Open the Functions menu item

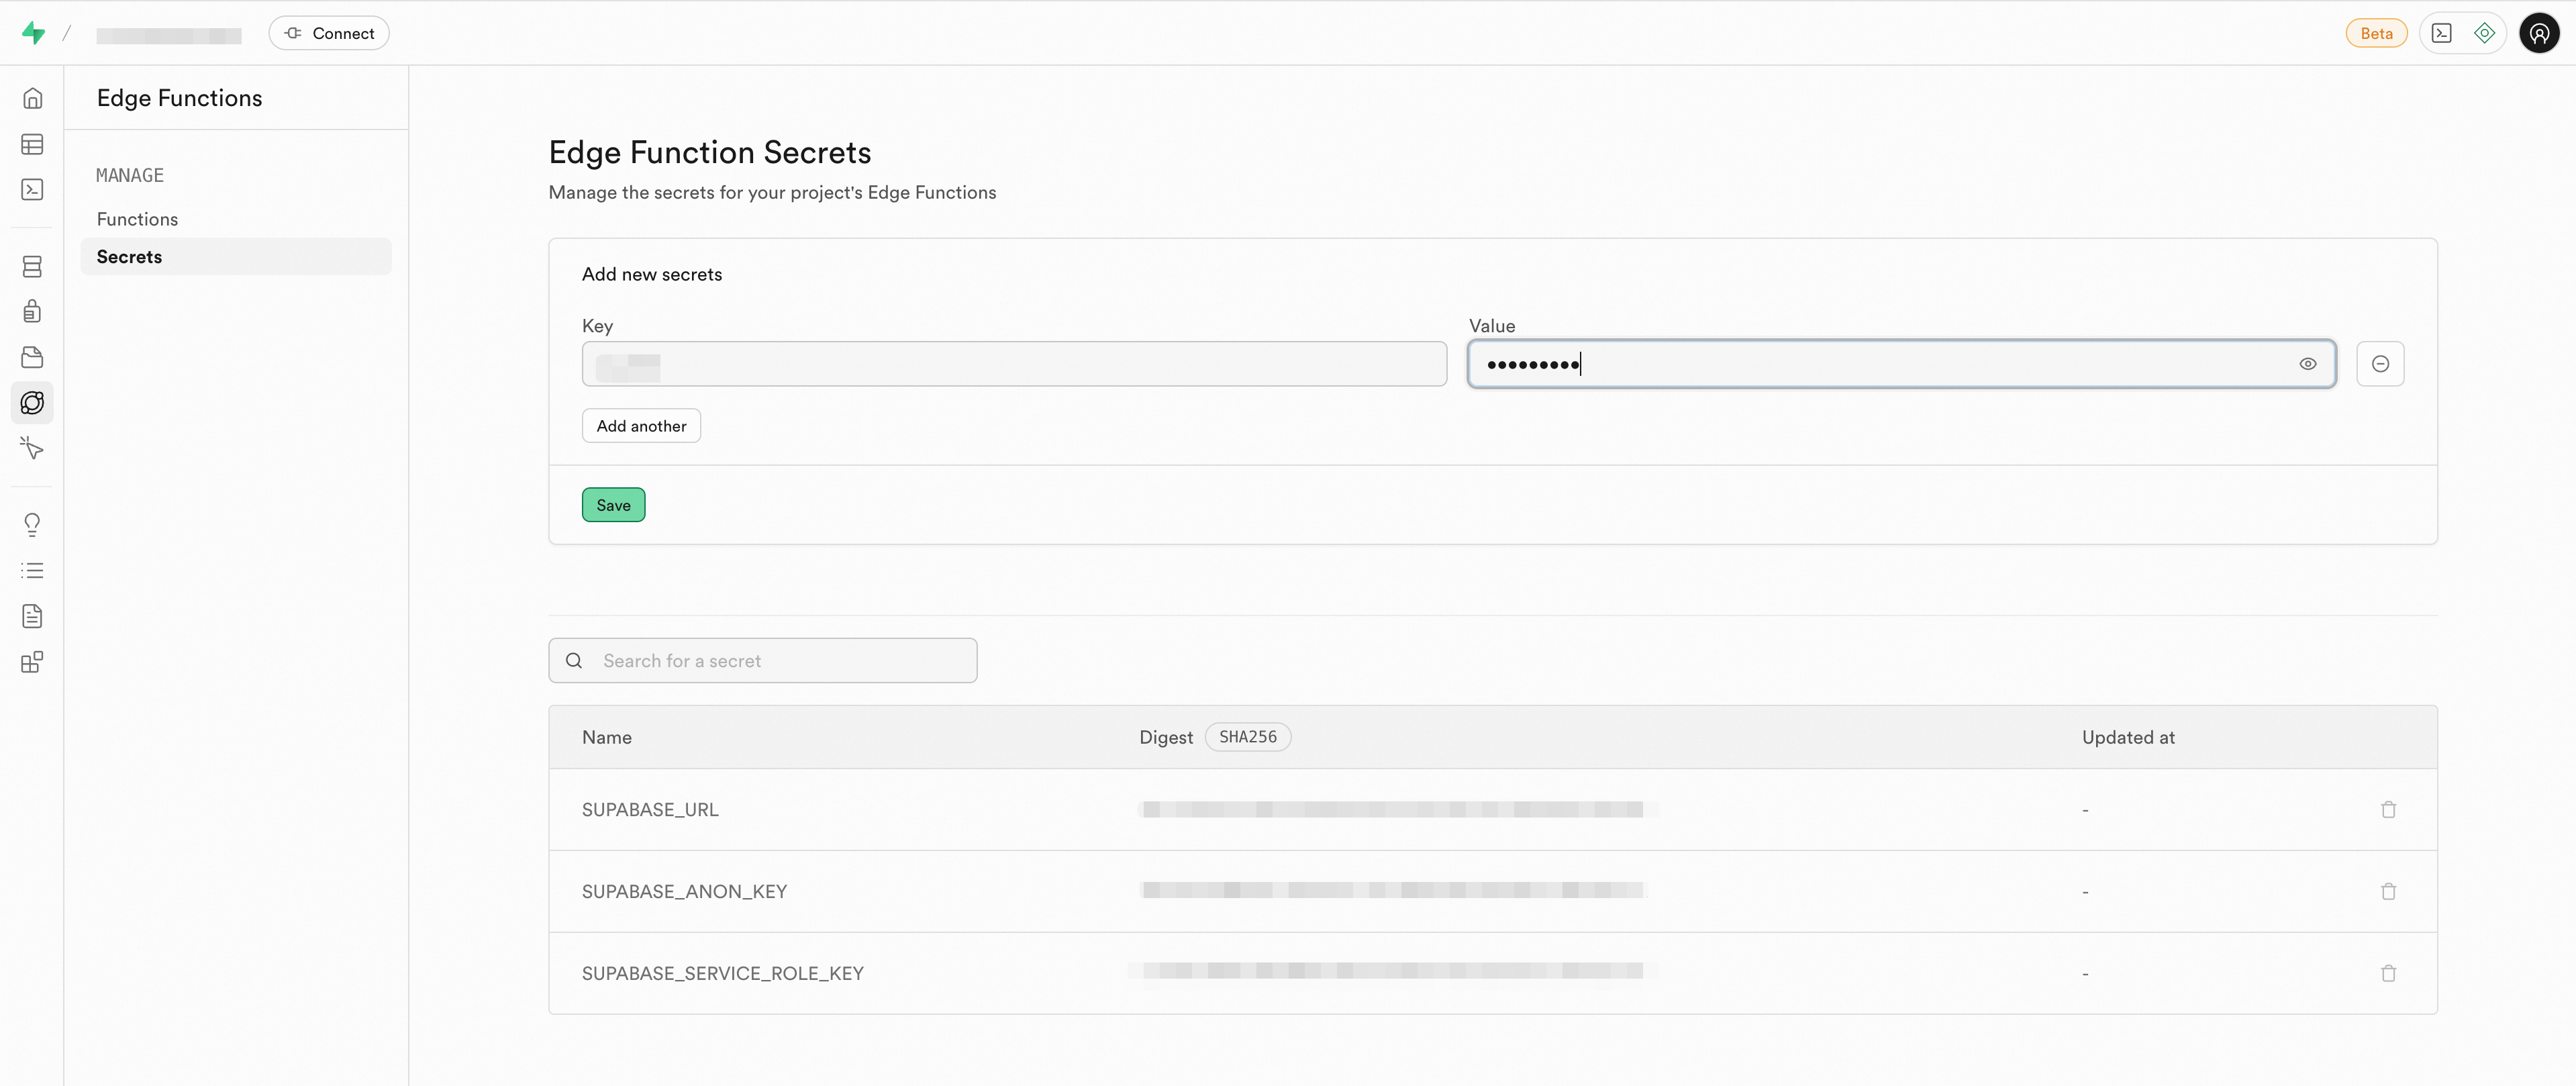(x=137, y=219)
